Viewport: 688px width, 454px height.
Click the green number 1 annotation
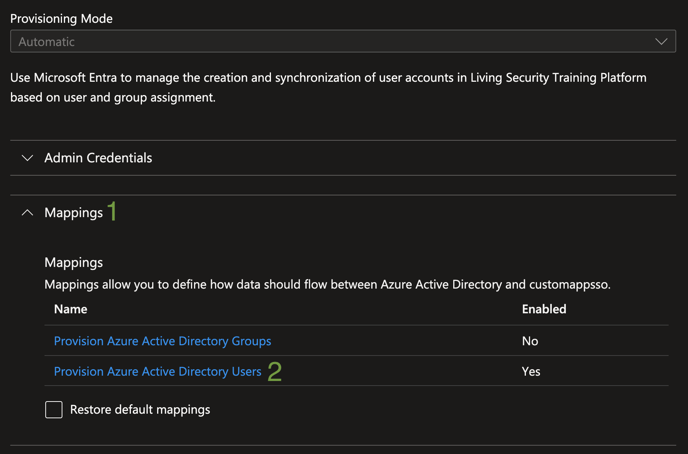(112, 211)
